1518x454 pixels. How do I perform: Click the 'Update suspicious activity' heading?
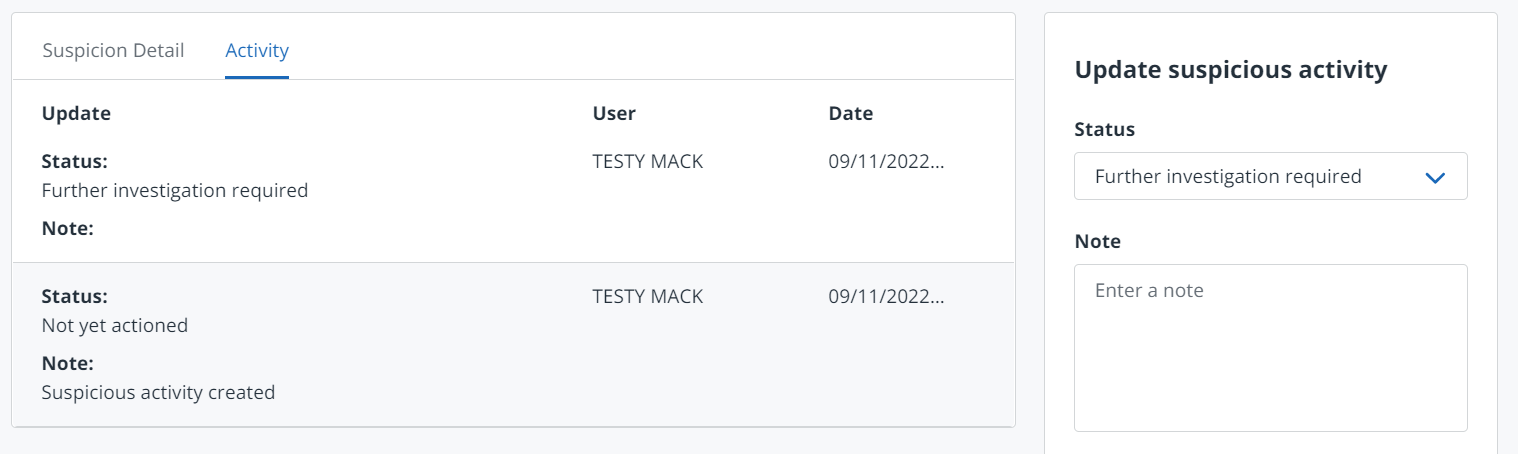click(1230, 70)
